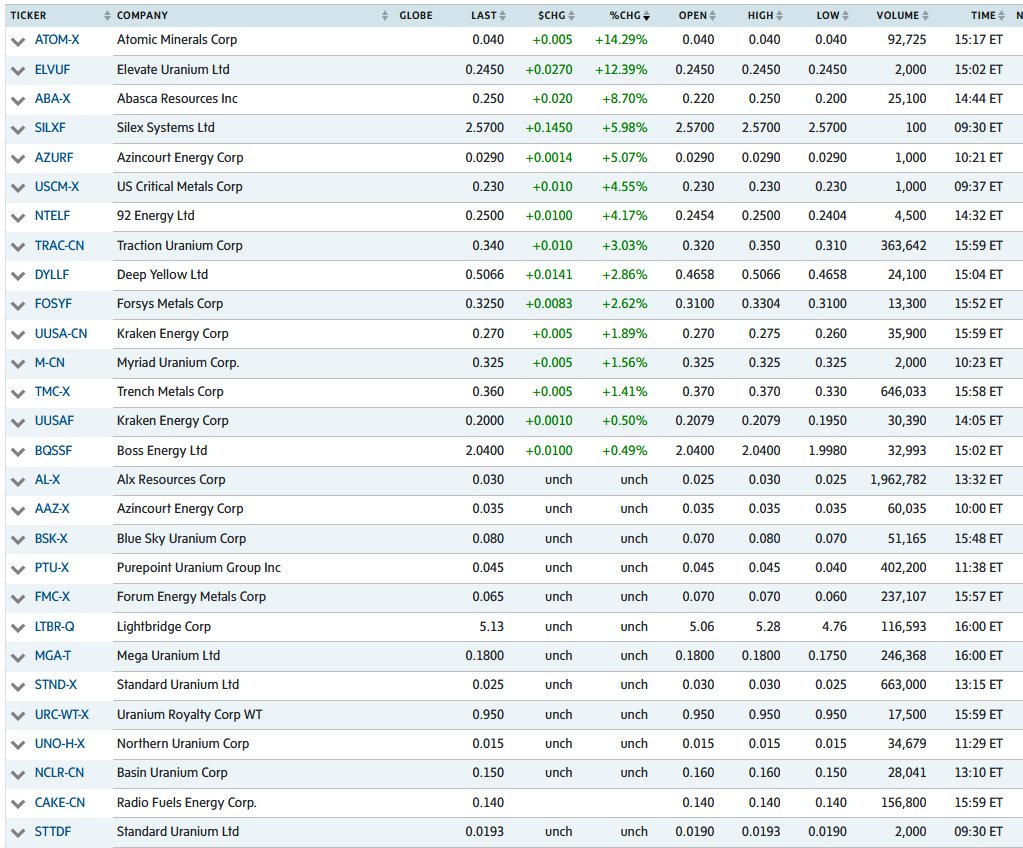Open the UNO-H-X ticker link
Viewport: 1023px width, 848px height.
tap(59, 744)
